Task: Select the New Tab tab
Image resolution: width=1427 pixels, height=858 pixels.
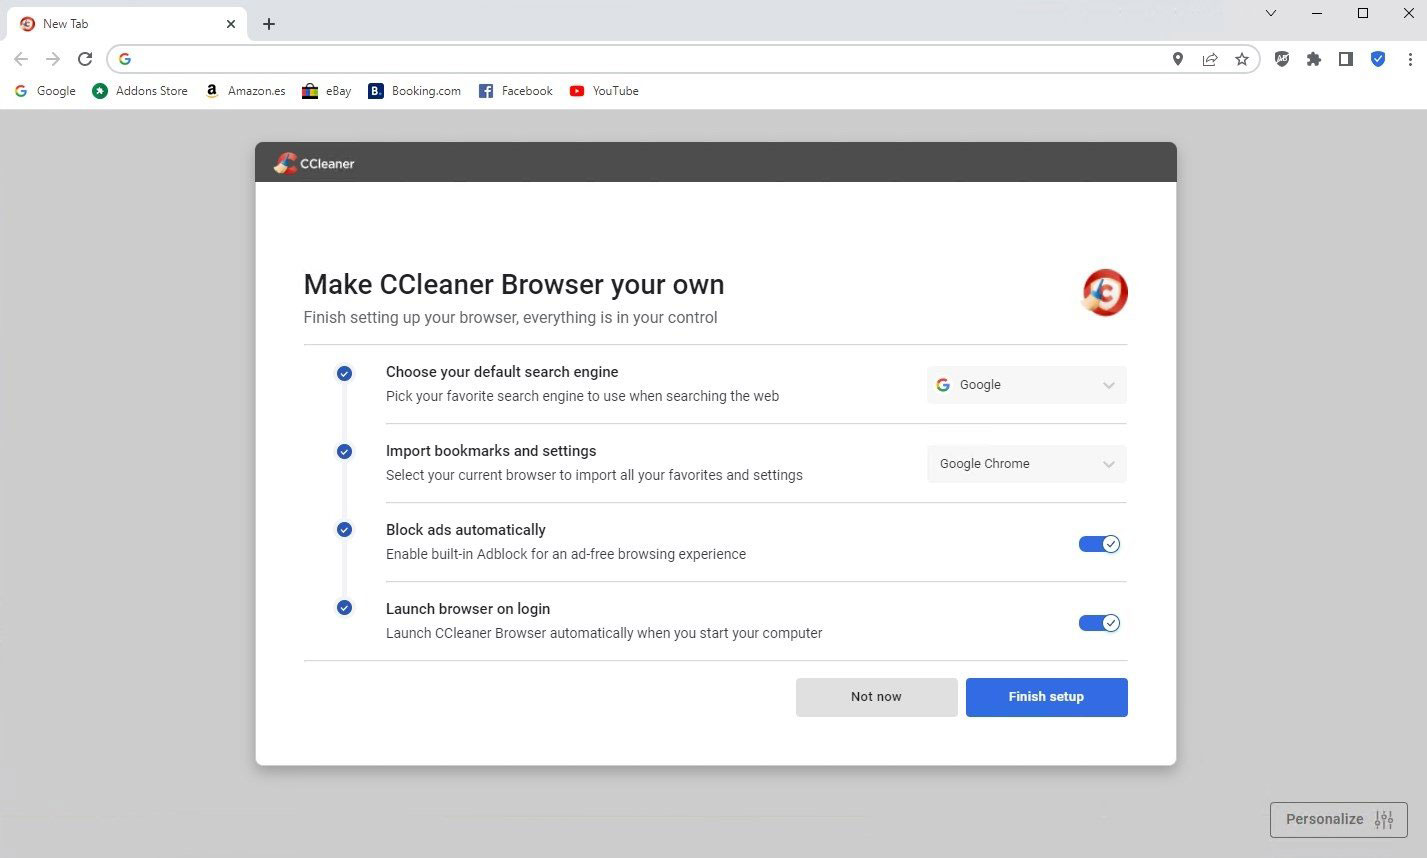Action: (127, 24)
